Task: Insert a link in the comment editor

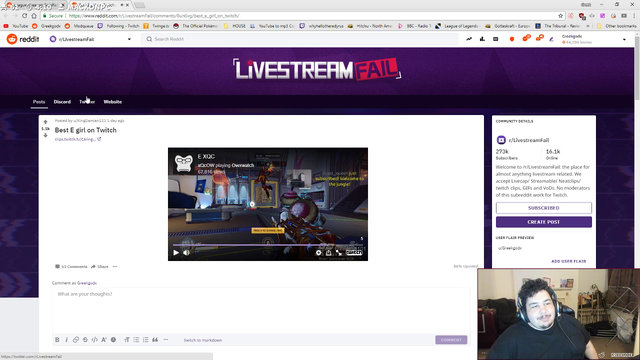Action: click(x=76, y=340)
